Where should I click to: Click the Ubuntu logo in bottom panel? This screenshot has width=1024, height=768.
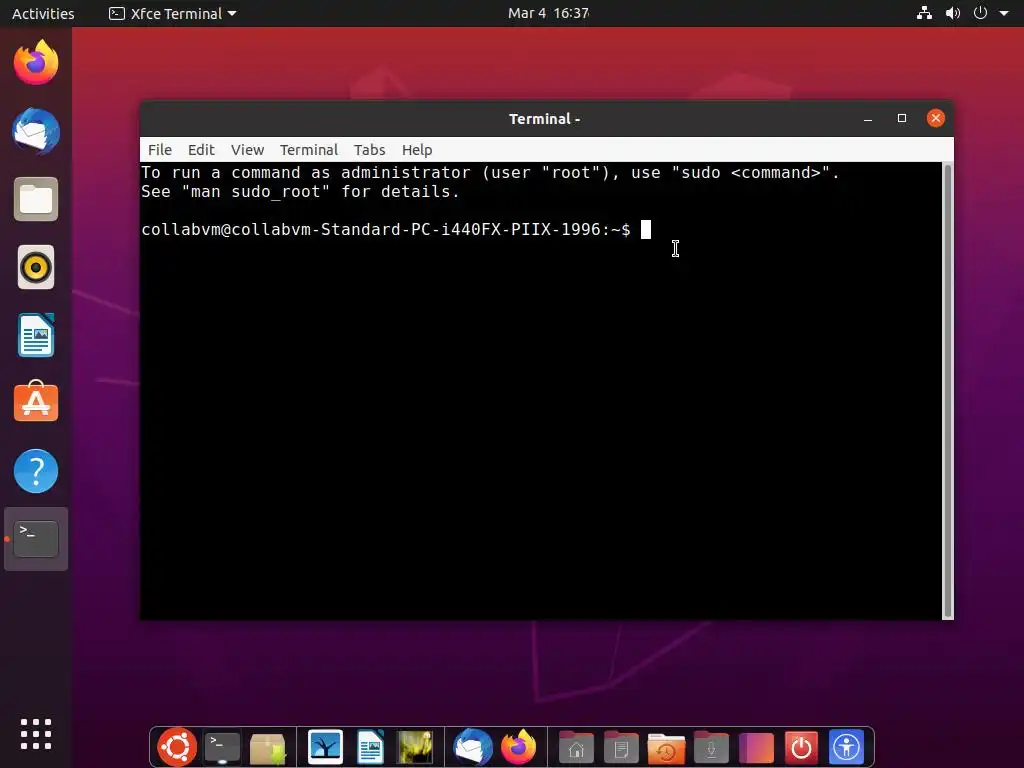[x=177, y=747]
